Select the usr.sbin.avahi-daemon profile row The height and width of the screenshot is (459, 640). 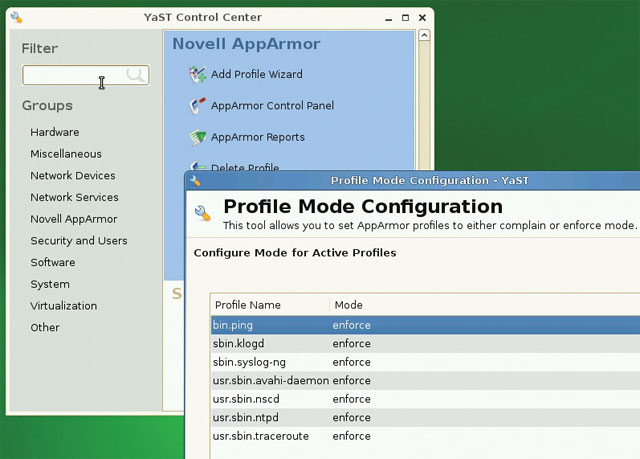tap(425, 381)
